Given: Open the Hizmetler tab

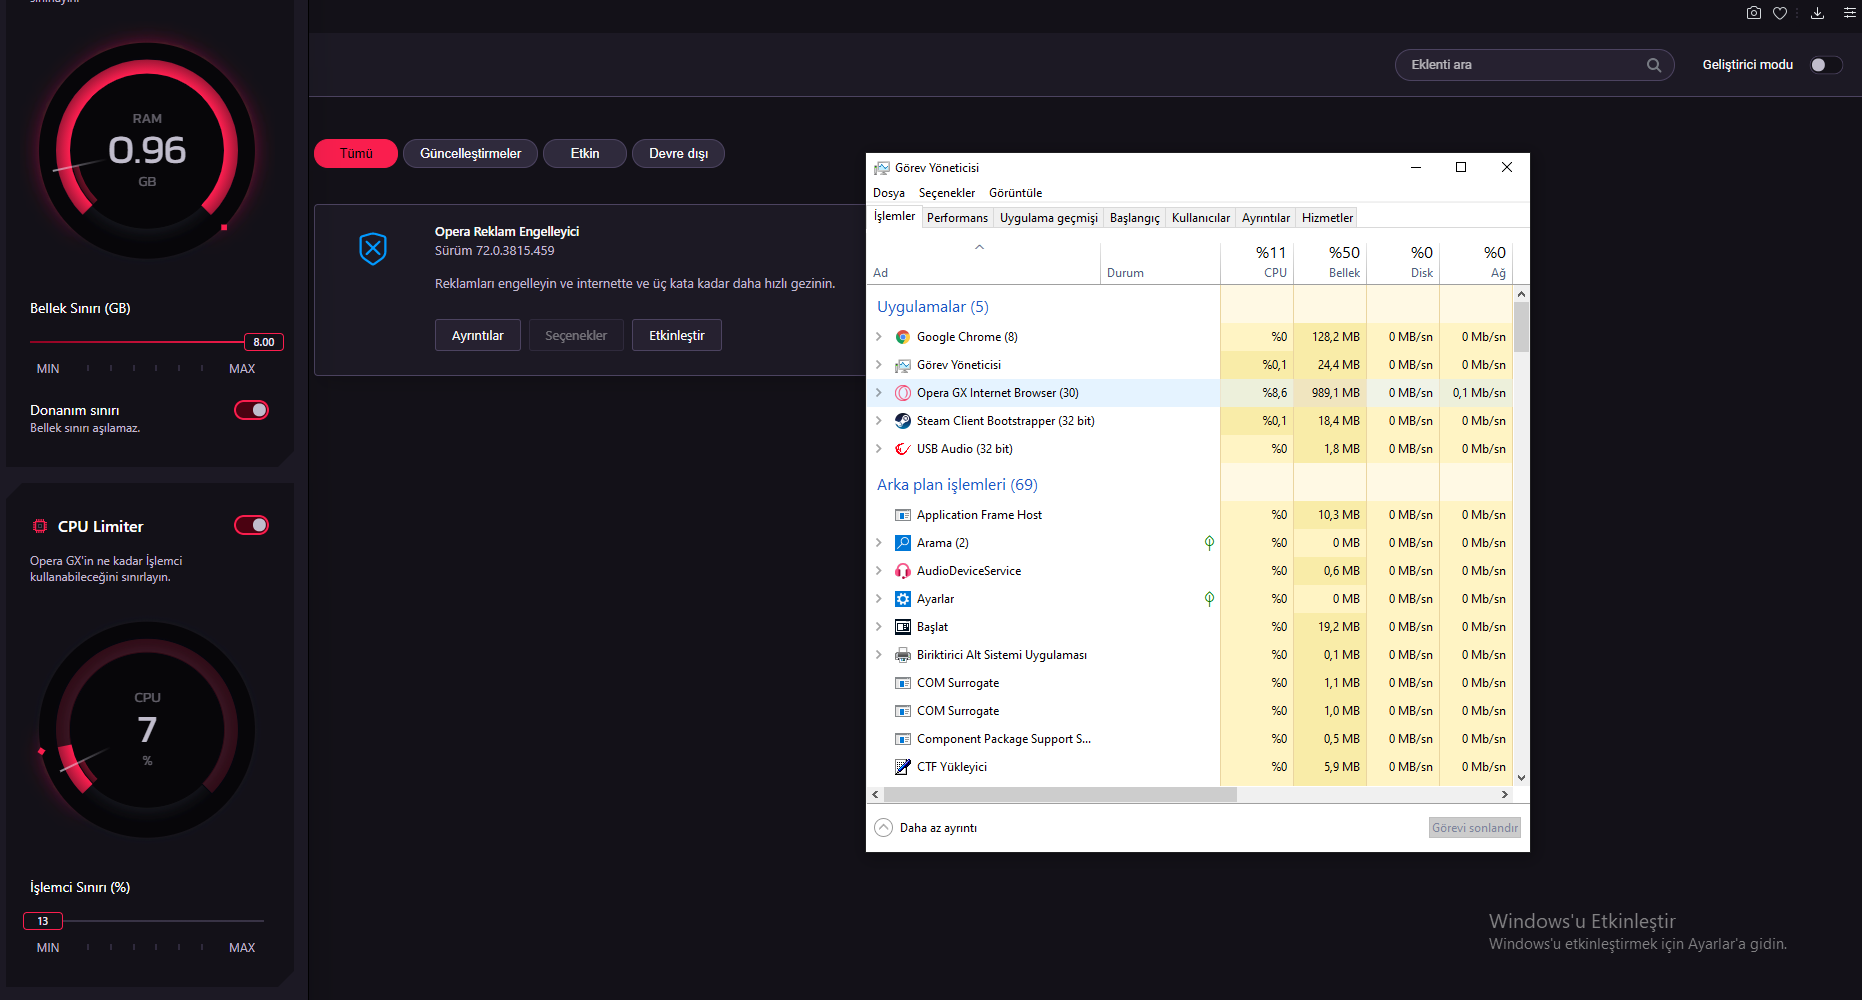Looking at the screenshot, I should tap(1327, 218).
